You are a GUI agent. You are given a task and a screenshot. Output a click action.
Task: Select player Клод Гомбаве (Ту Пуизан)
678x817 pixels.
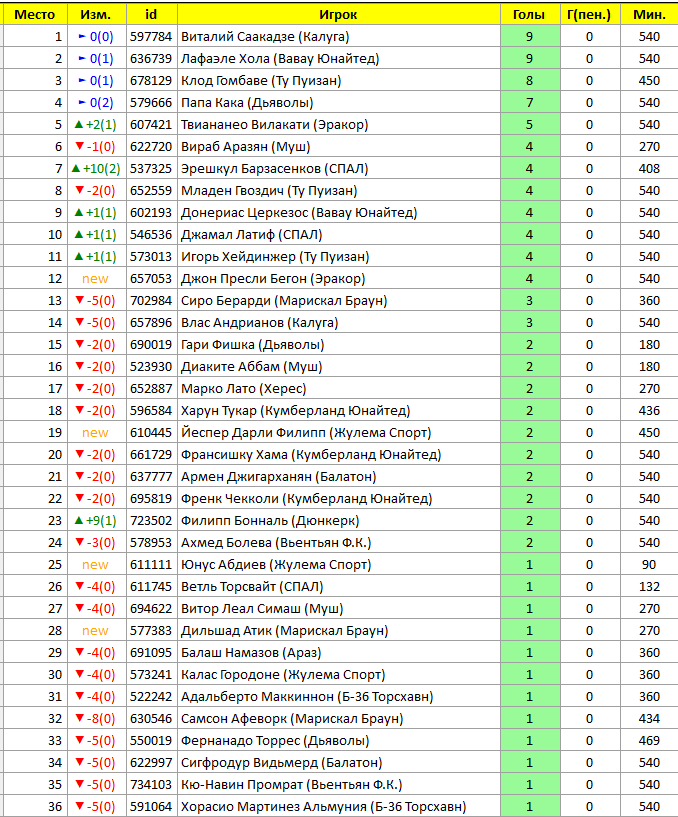(261, 81)
